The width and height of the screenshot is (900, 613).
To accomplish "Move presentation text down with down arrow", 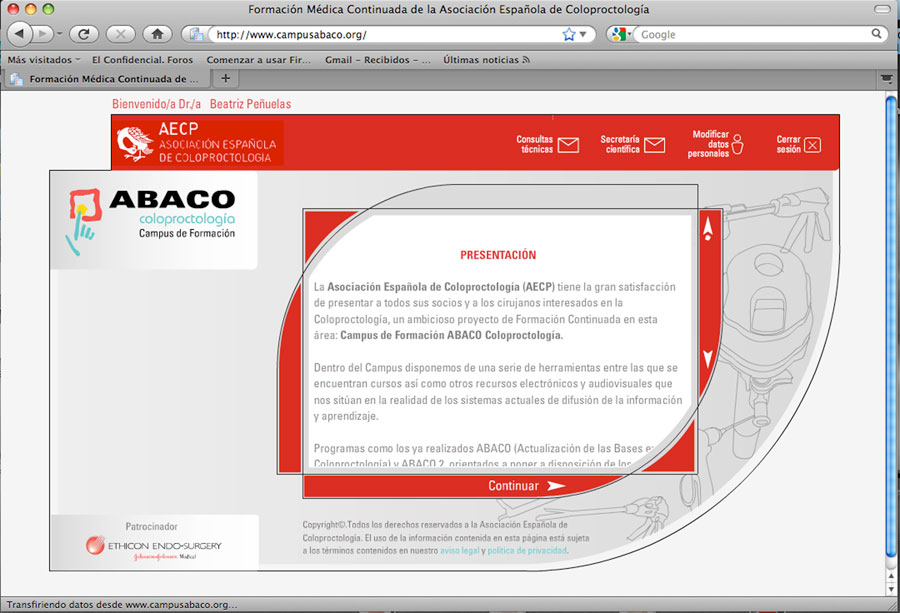I will (708, 359).
